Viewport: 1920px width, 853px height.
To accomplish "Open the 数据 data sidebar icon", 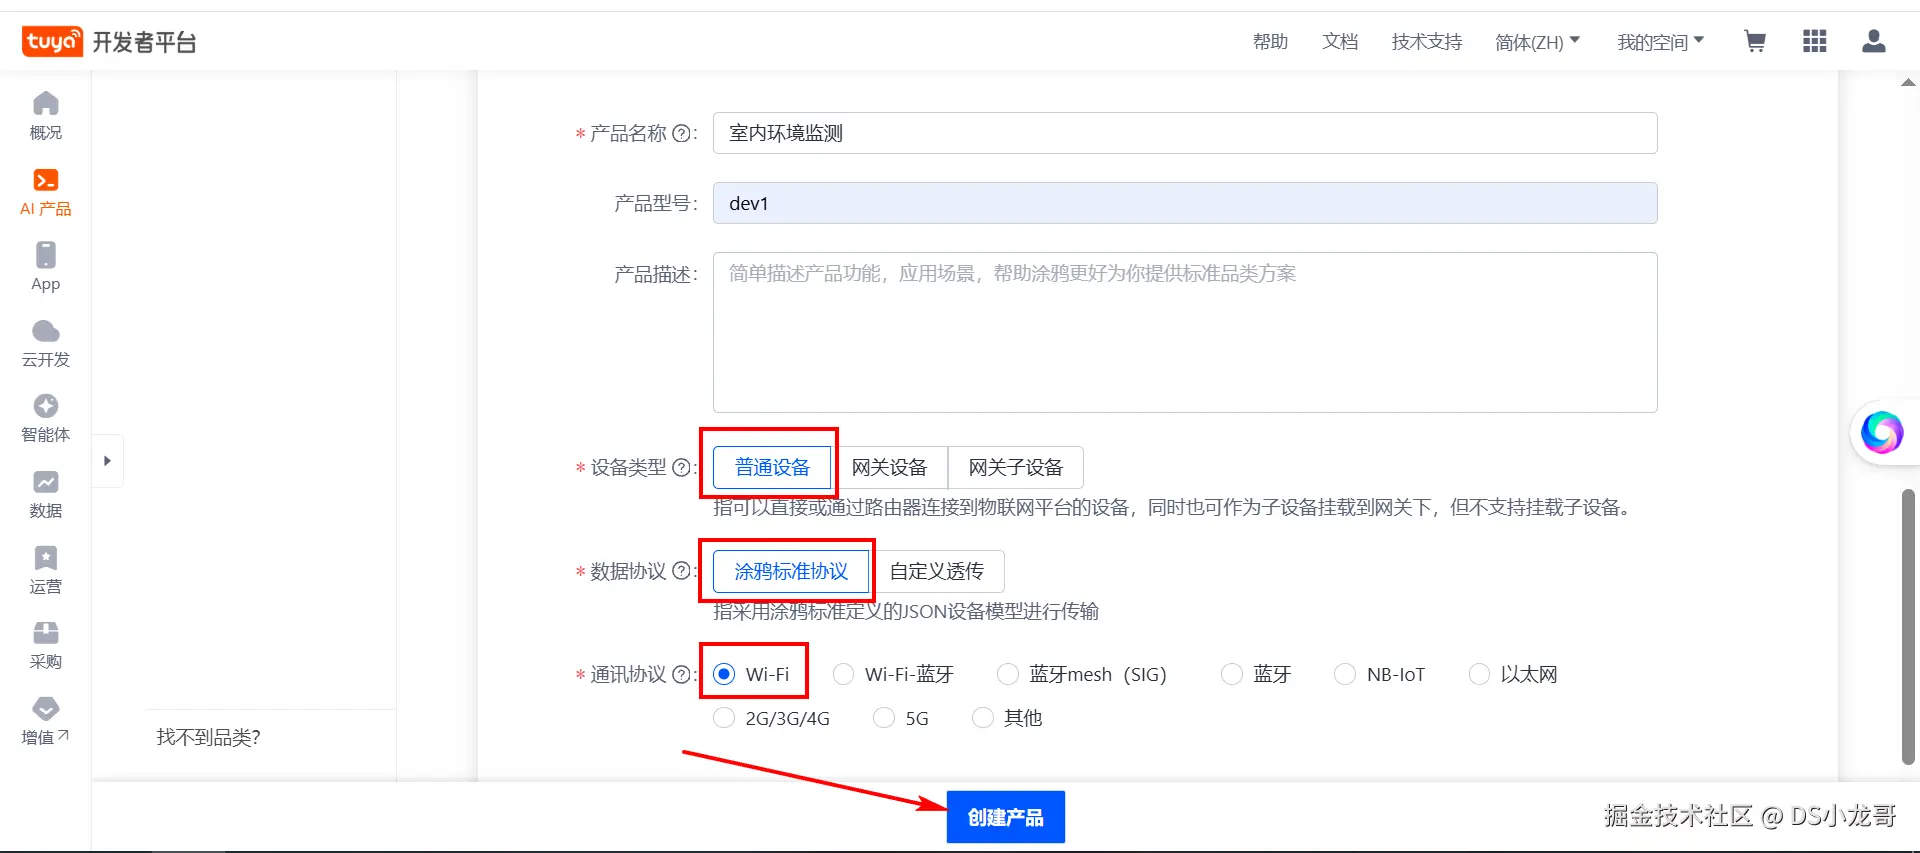I will point(46,494).
